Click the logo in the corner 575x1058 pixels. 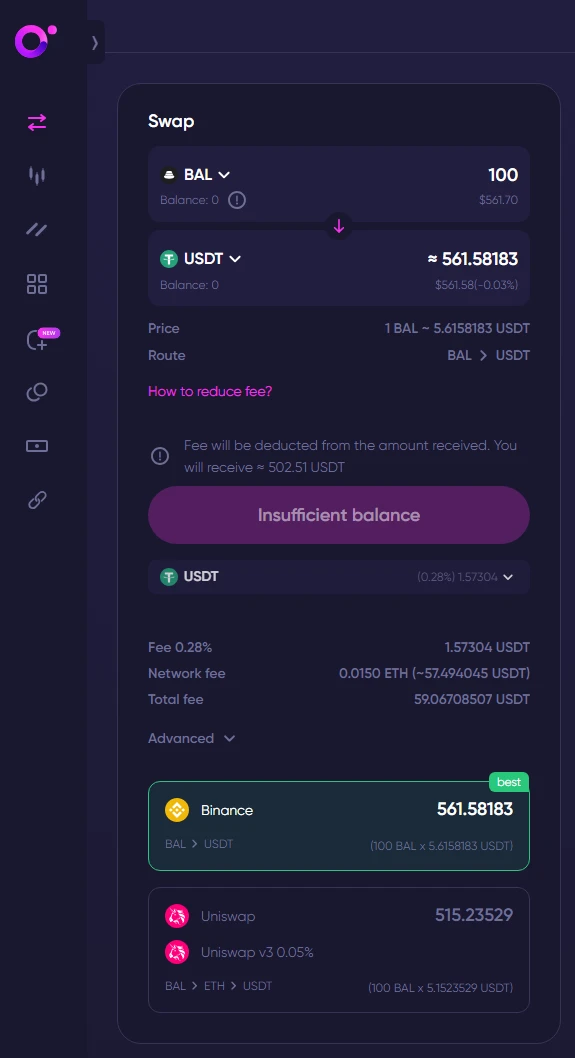point(36,41)
